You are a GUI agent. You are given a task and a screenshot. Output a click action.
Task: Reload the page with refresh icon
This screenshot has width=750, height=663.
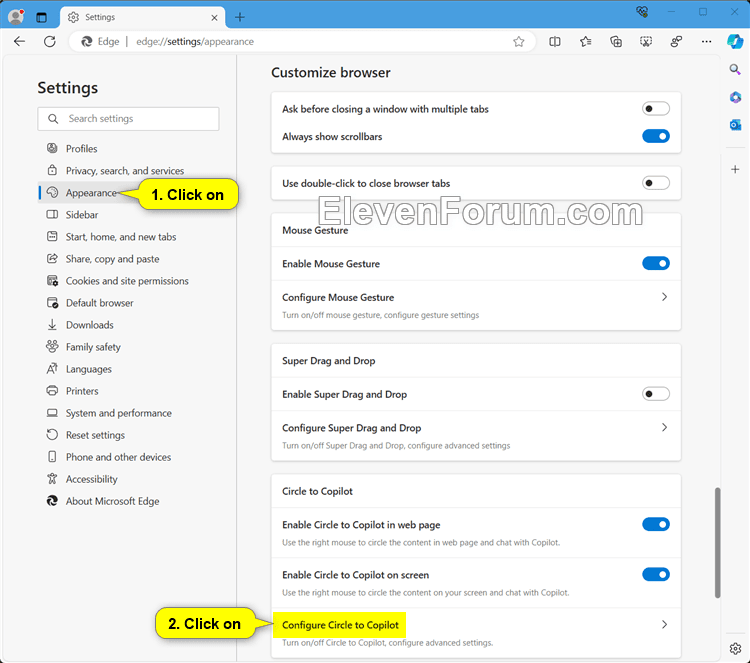[x=50, y=42]
